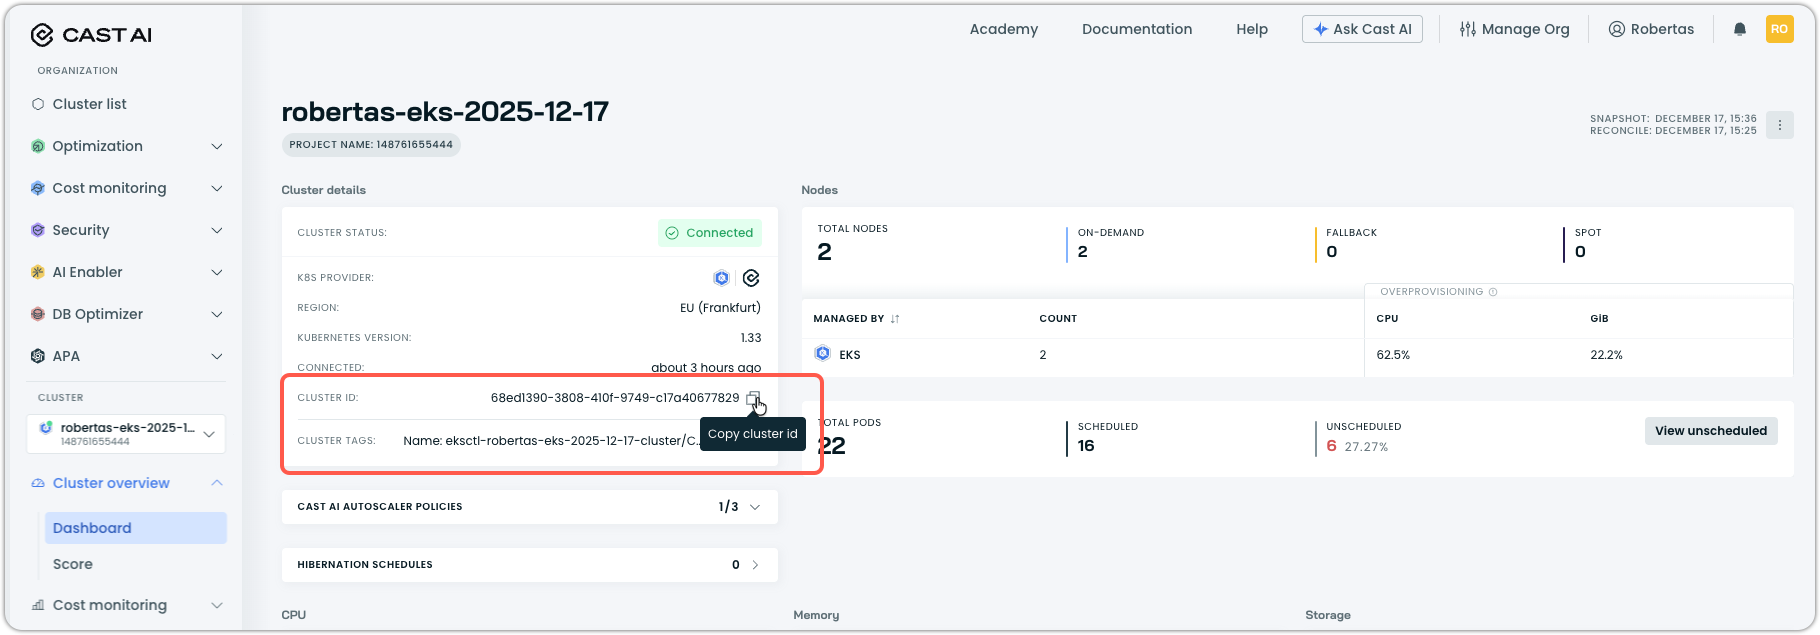Viewport: 1820px width, 635px height.
Task: Click the Cluster overview cloud icon
Action: pos(38,483)
